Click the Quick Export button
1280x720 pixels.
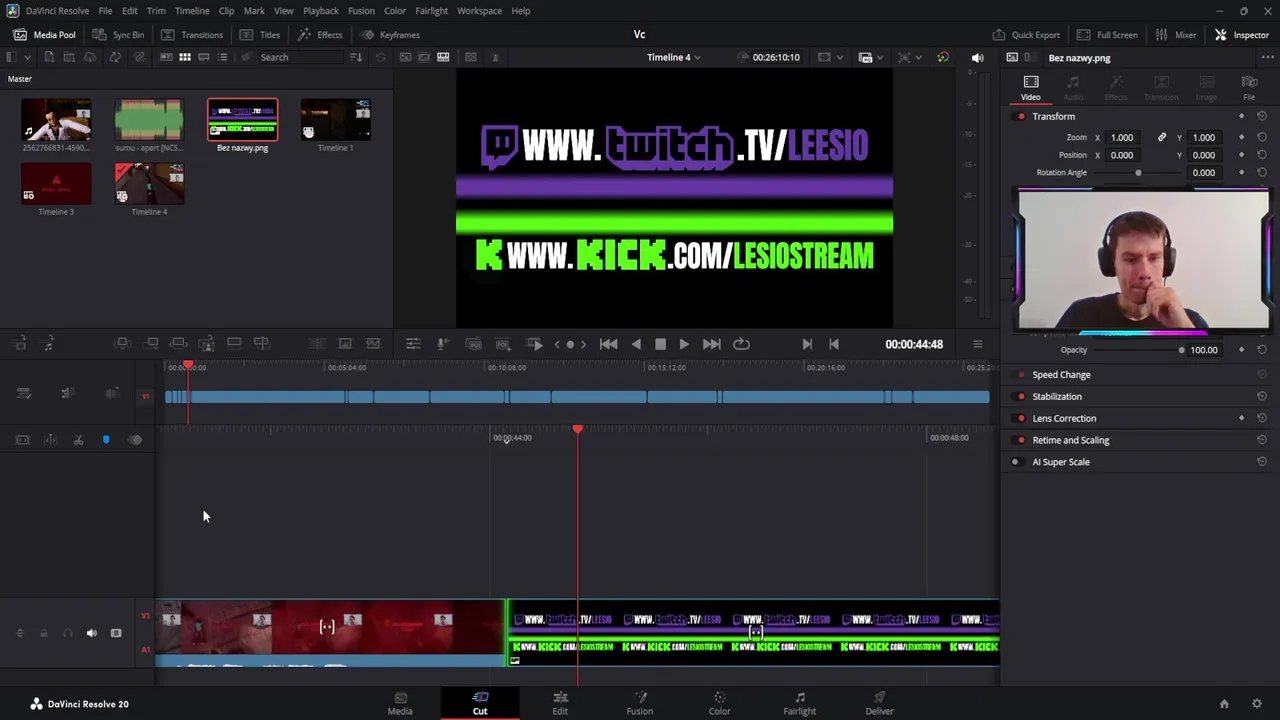[1026, 35]
